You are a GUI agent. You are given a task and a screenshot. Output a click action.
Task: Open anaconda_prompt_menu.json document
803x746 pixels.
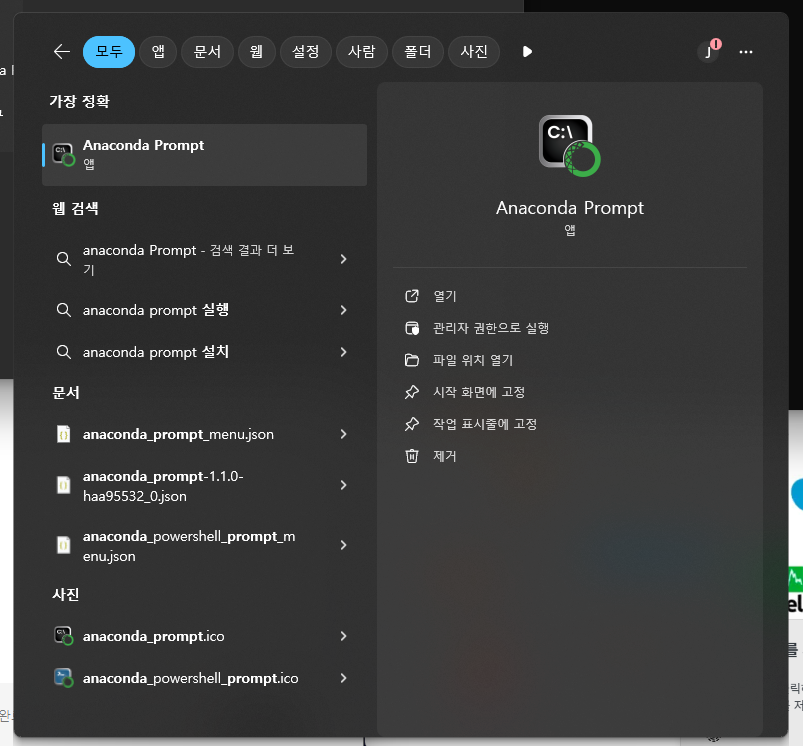click(178, 434)
